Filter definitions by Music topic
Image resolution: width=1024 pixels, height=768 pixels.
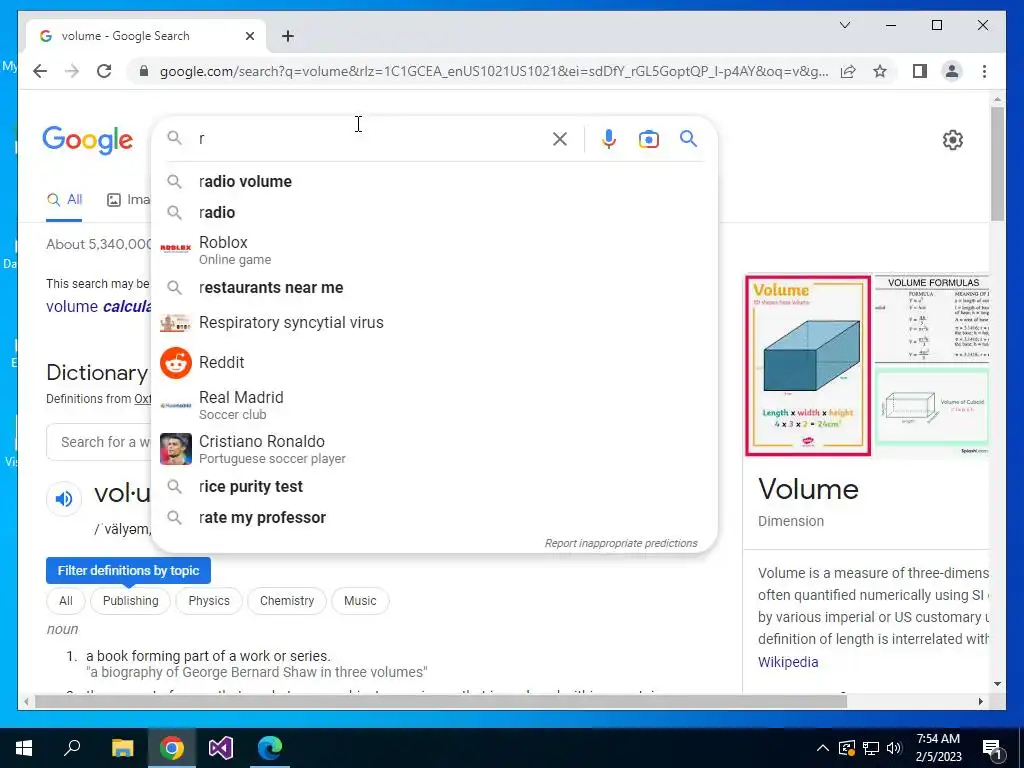click(360, 601)
